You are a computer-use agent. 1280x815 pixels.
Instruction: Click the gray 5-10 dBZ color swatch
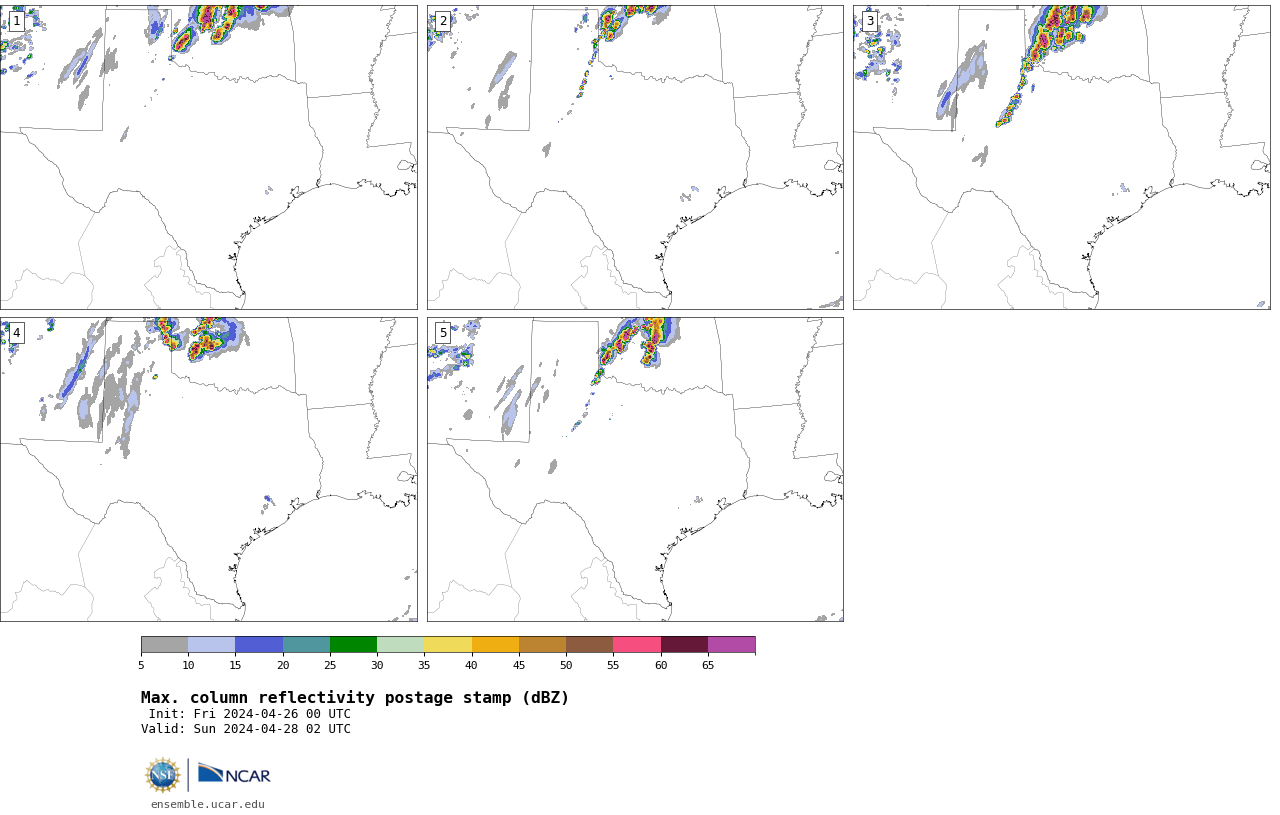[164, 645]
